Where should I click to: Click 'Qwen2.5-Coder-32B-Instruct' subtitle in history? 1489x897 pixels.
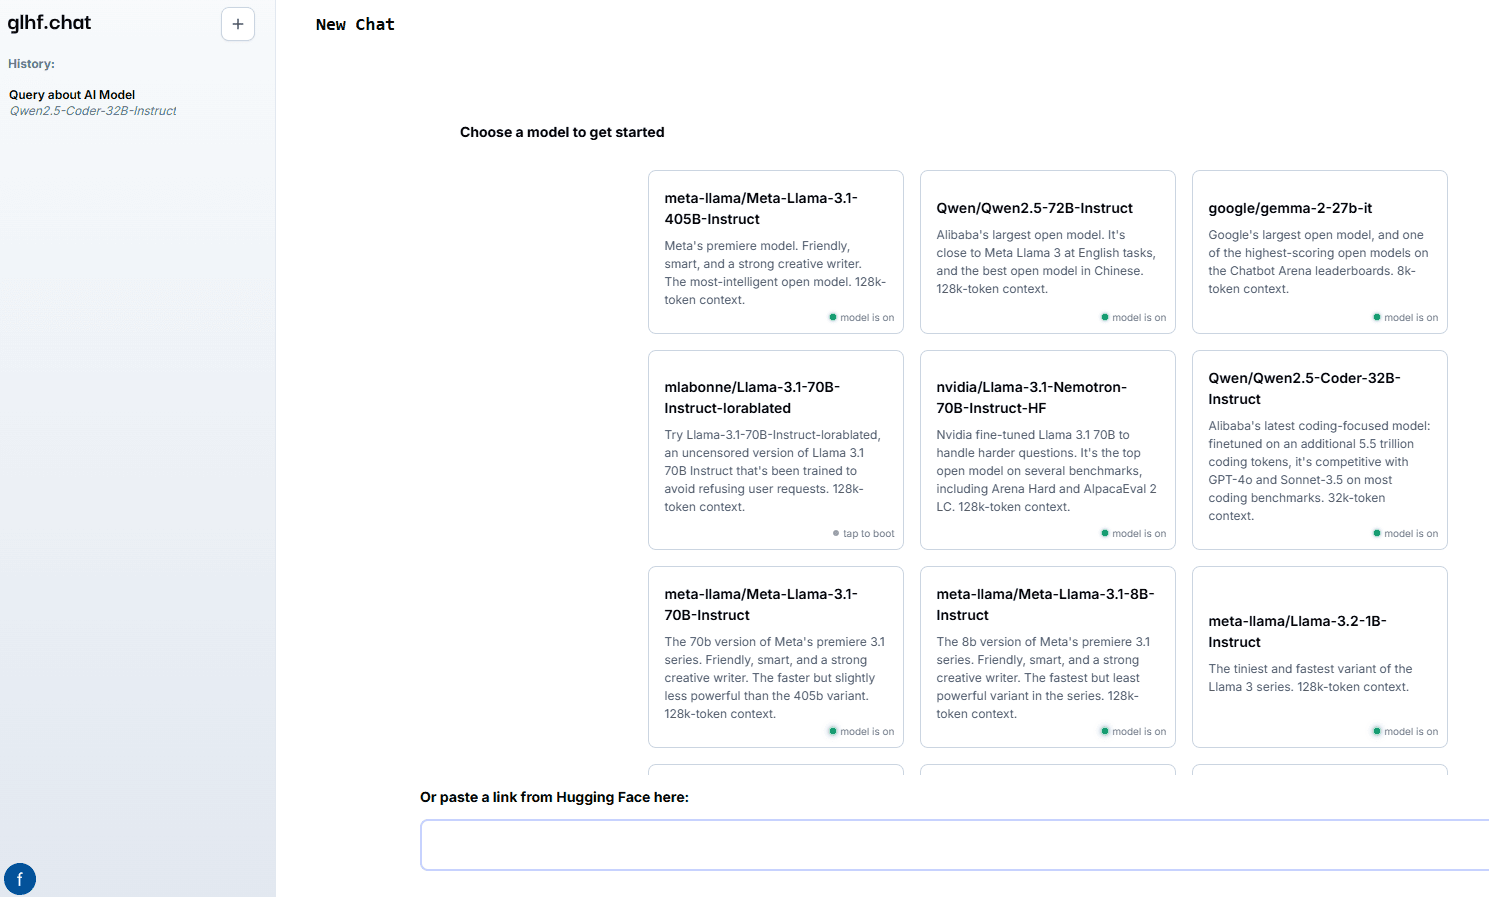point(93,111)
